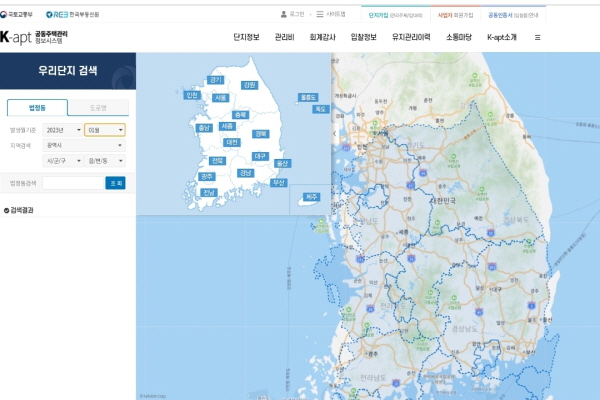
Task: Open 사업자 회원가입 link
Action: [x=455, y=15]
